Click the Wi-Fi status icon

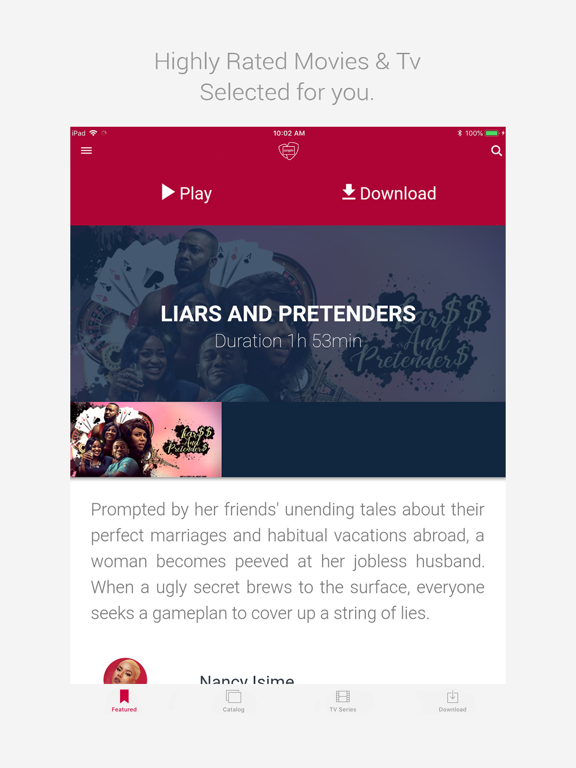(x=93, y=133)
